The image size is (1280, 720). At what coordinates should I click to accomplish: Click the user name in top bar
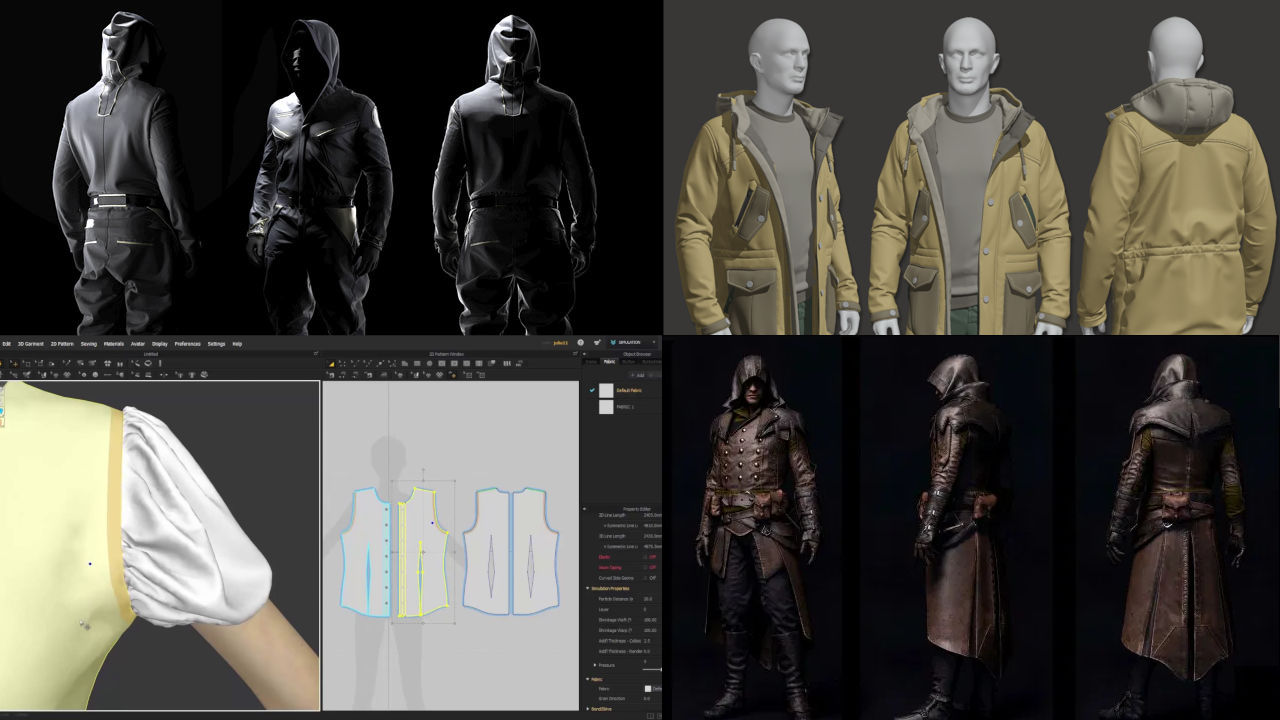(x=560, y=343)
